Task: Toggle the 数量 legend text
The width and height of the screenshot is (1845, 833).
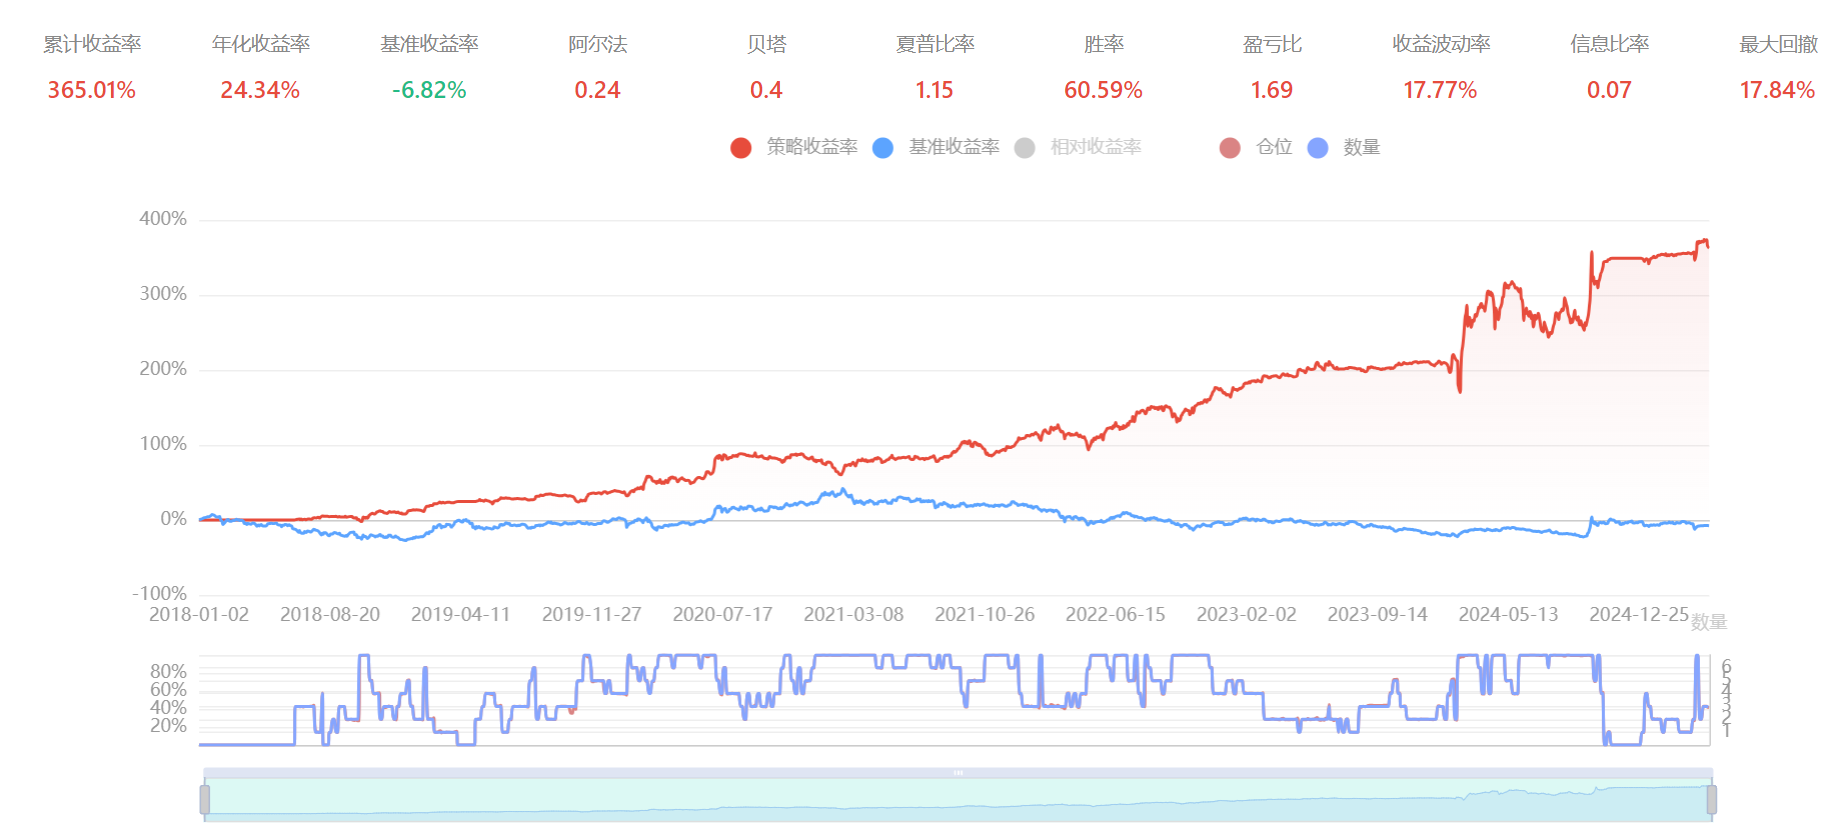Action: click(1362, 147)
